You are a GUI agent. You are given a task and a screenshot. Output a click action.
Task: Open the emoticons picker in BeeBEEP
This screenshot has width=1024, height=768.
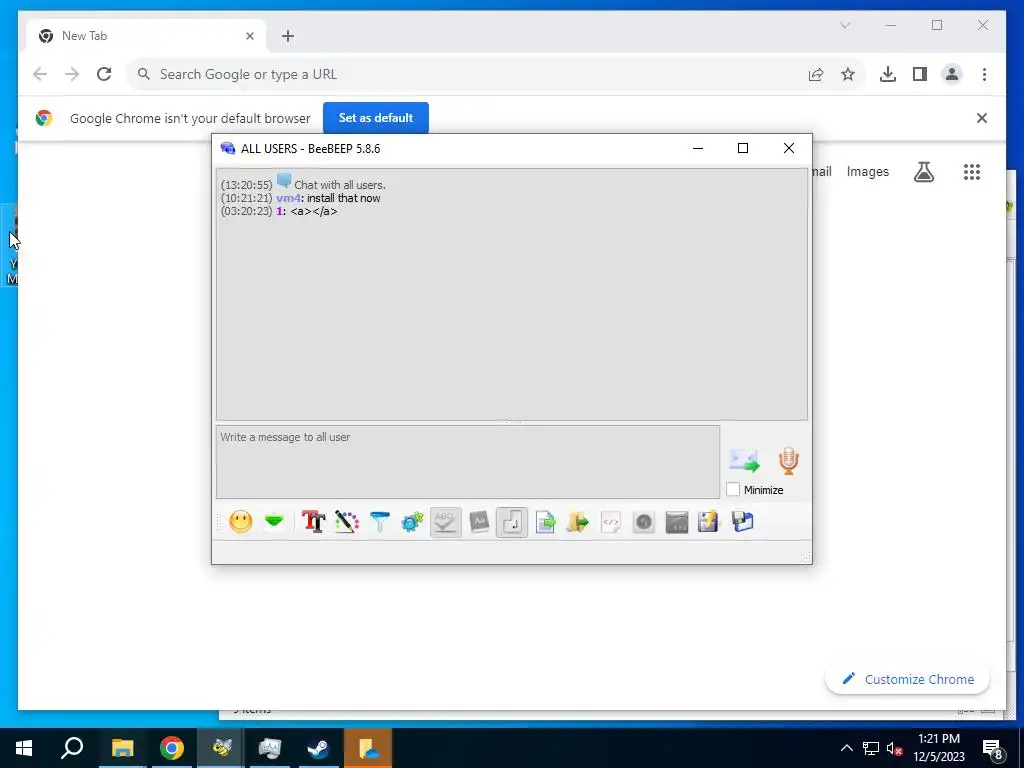(x=240, y=522)
